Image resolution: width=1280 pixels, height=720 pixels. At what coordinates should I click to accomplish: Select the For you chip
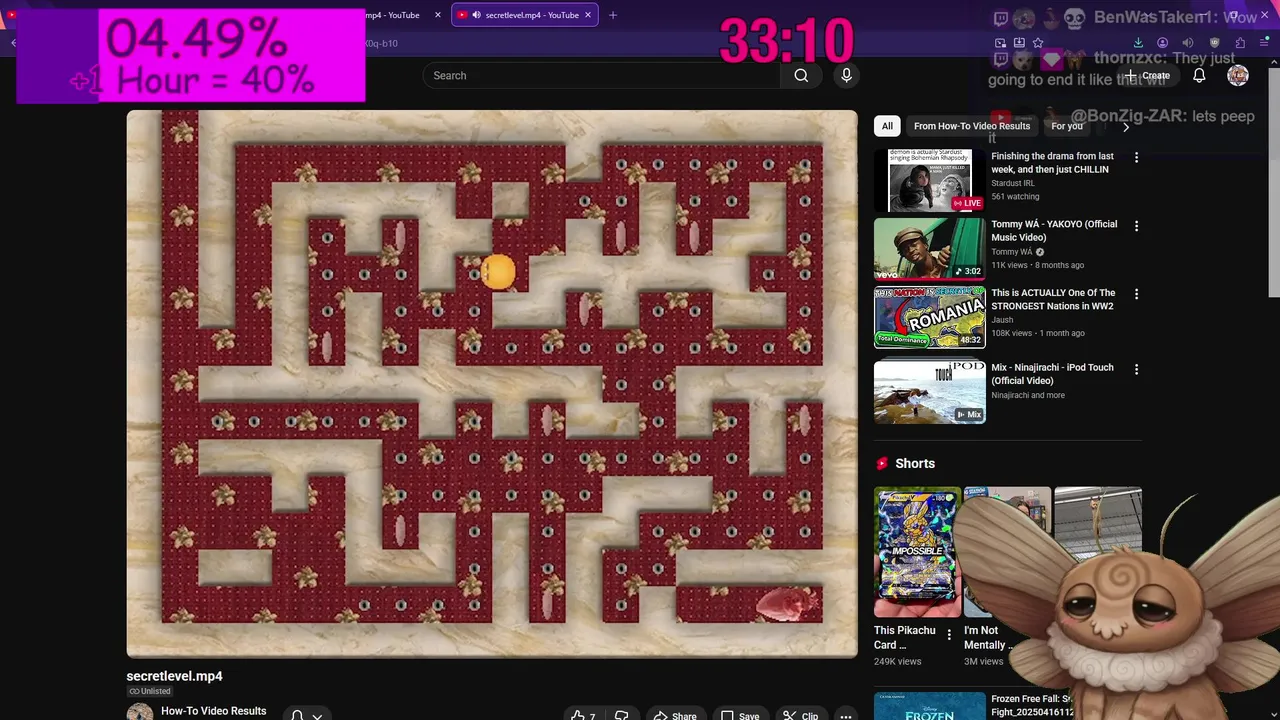[1067, 126]
